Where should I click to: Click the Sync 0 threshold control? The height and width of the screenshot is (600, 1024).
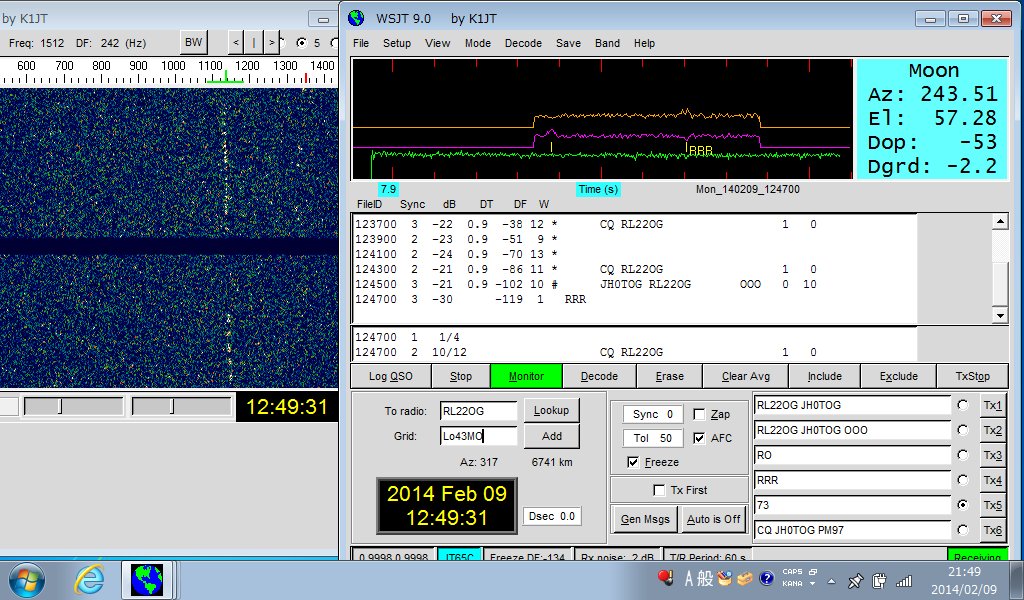[652, 414]
